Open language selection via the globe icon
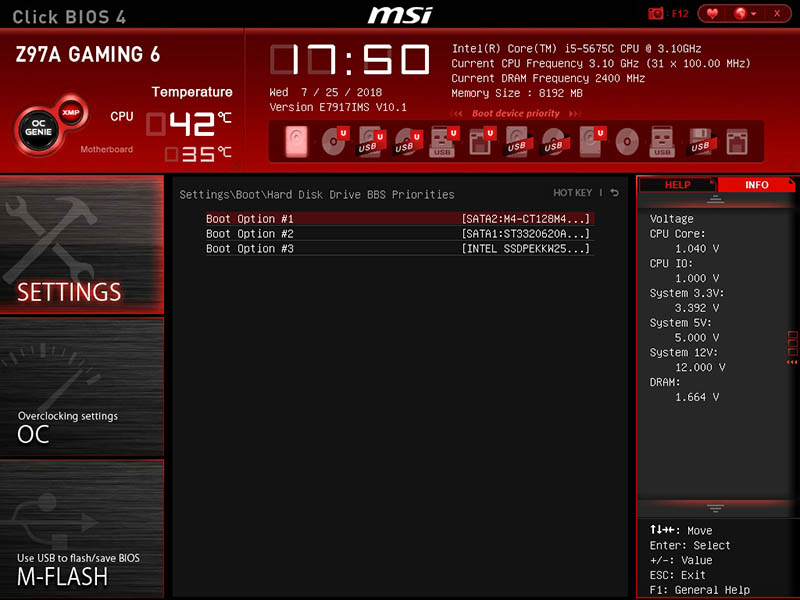800x600 pixels. pos(740,14)
